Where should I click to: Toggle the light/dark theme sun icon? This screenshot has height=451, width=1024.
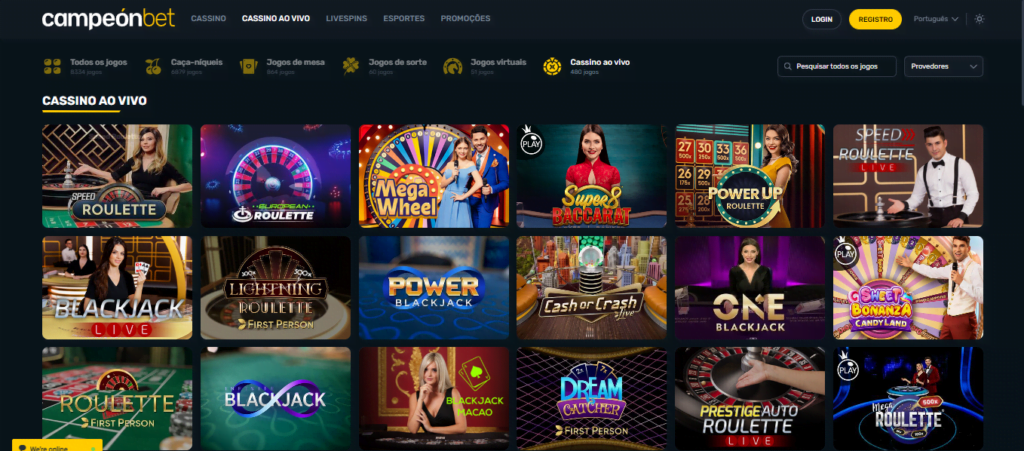tap(979, 19)
